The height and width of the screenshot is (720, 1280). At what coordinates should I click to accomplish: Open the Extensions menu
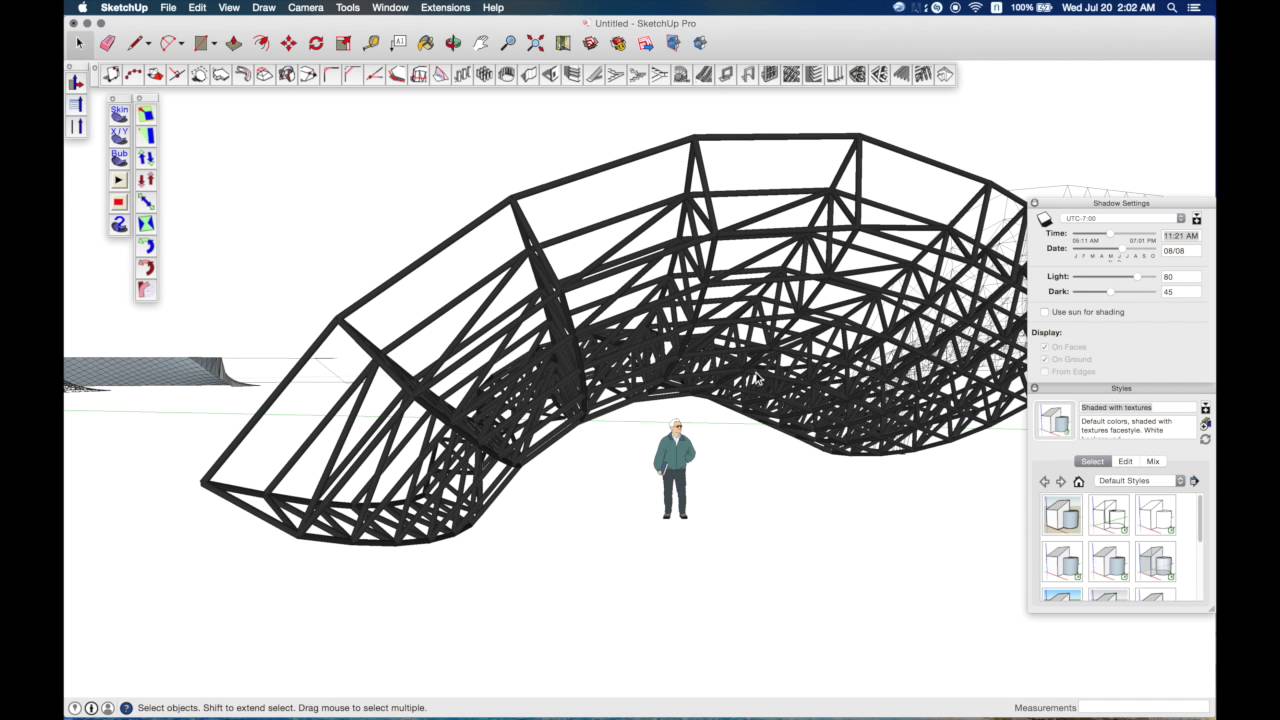click(445, 7)
